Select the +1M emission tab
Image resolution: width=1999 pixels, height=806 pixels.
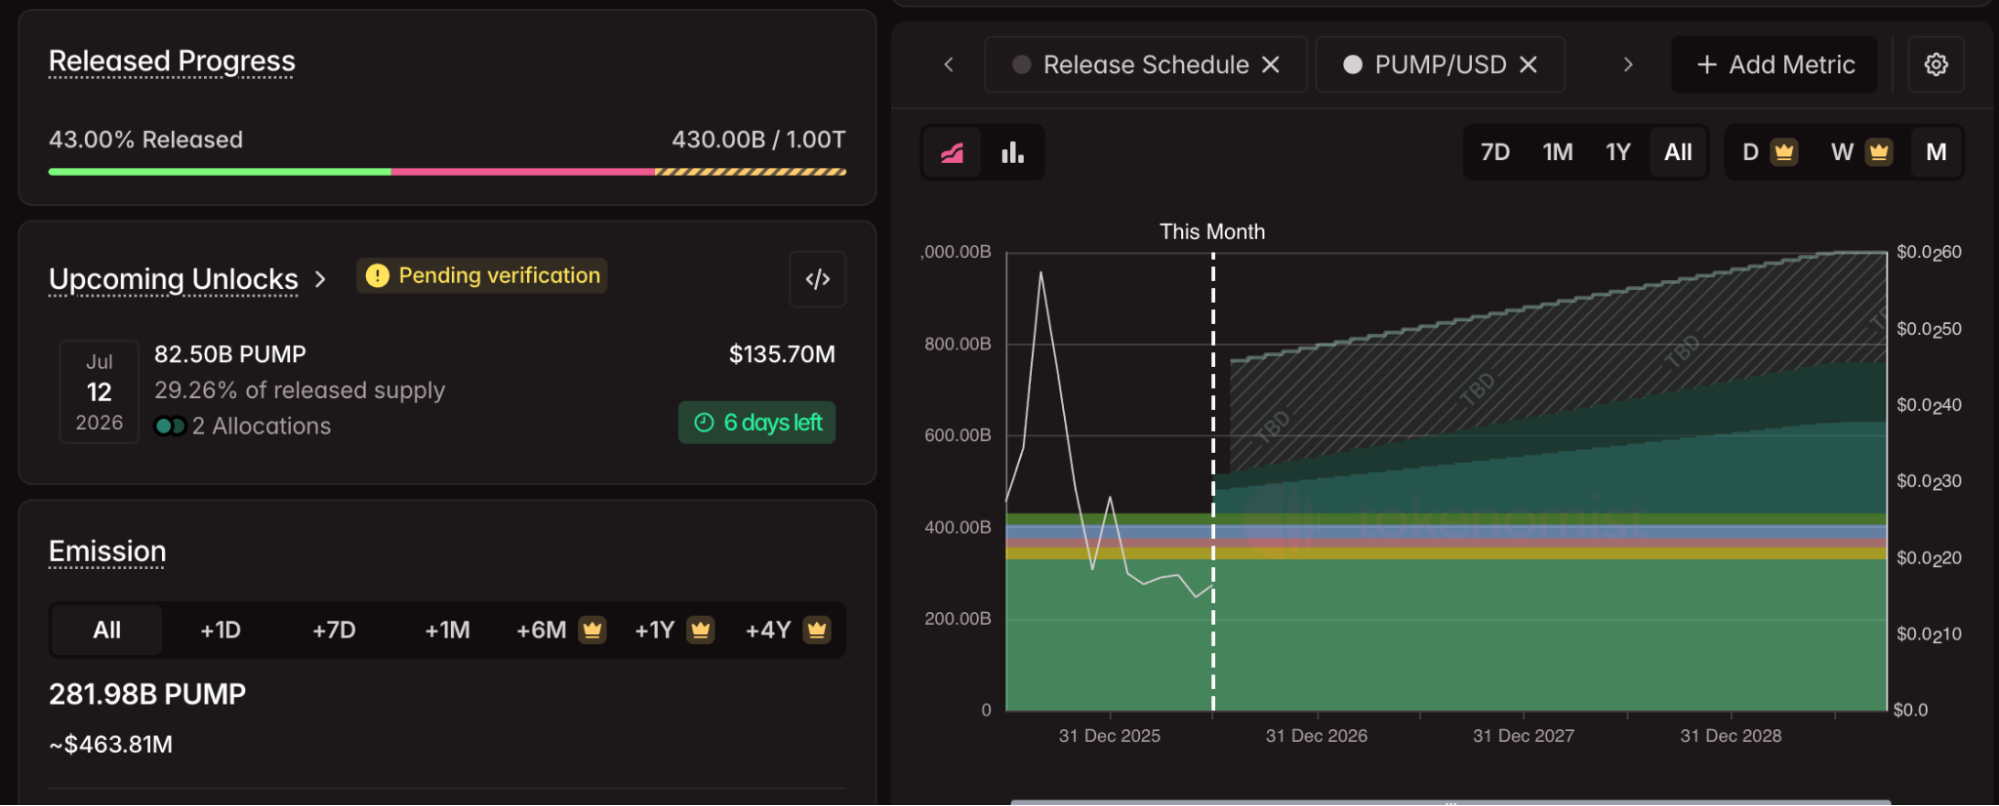click(447, 630)
